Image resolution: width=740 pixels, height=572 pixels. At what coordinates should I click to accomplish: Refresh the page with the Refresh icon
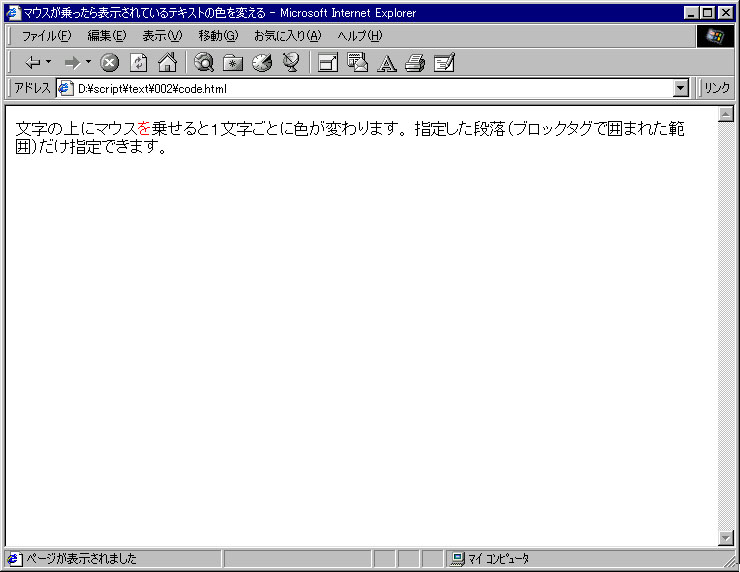(x=139, y=63)
